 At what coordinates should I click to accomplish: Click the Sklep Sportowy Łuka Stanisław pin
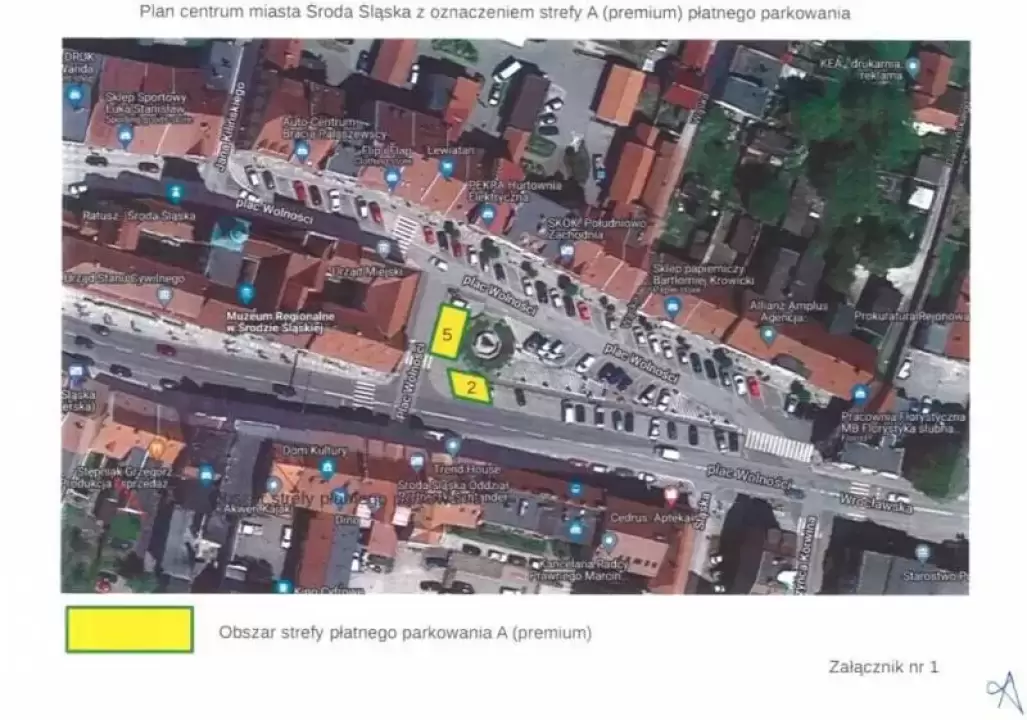tap(125, 134)
